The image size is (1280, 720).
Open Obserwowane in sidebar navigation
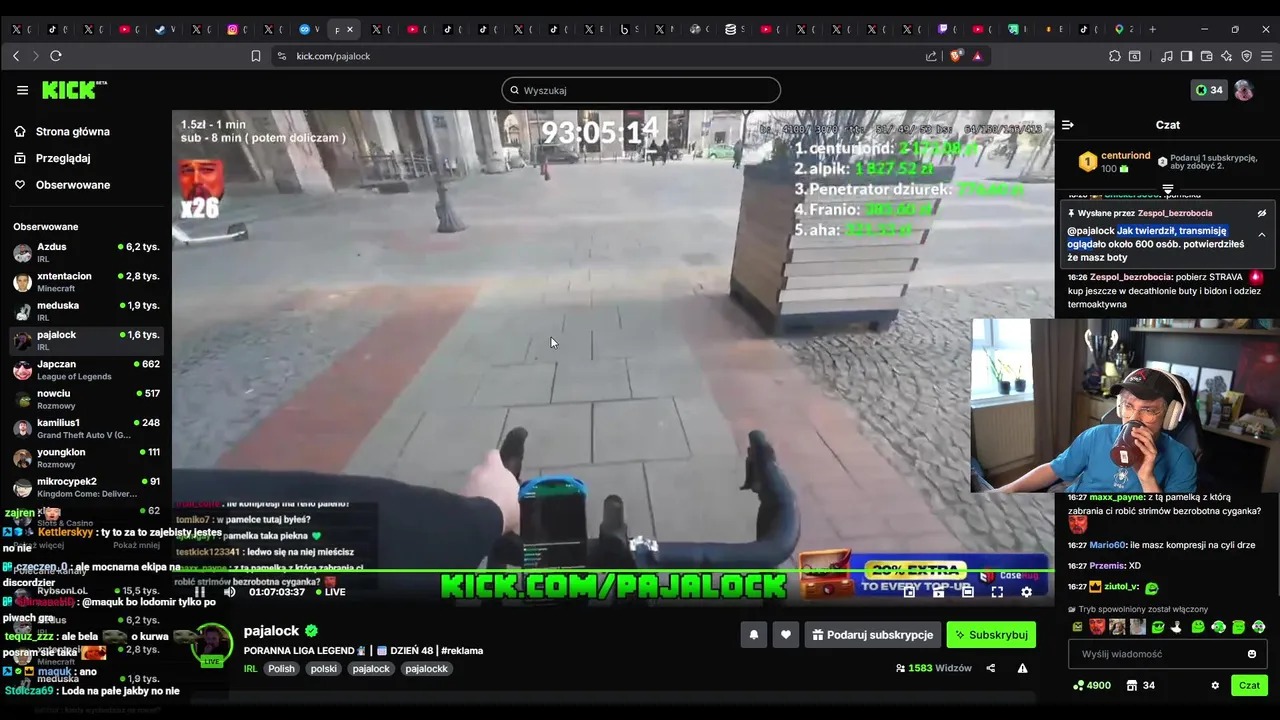click(62, 185)
